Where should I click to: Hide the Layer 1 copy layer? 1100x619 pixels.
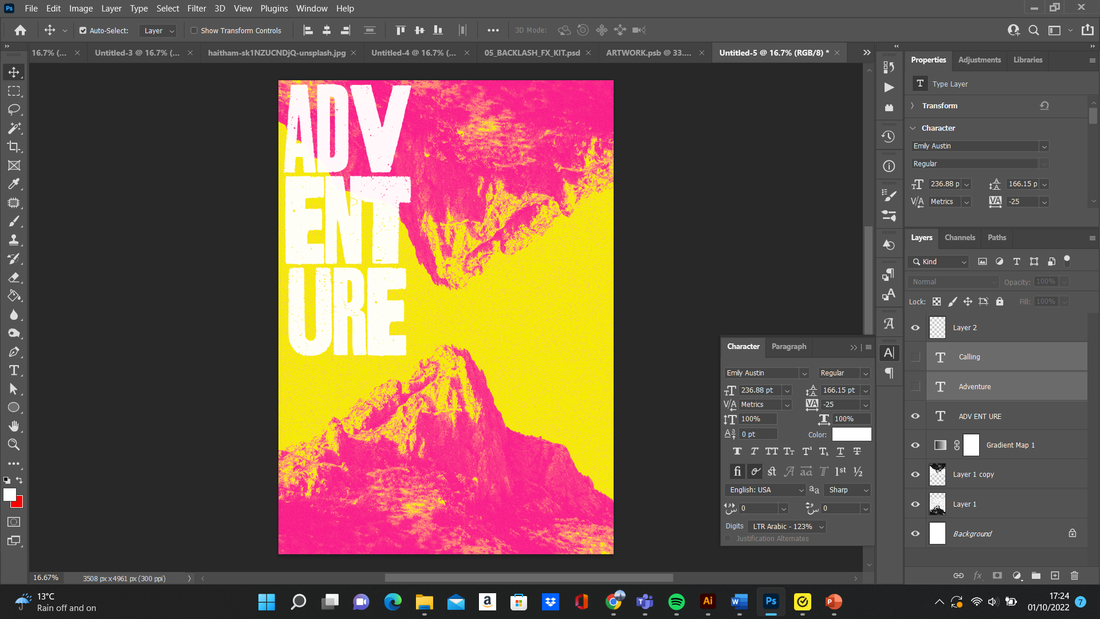[915, 474]
